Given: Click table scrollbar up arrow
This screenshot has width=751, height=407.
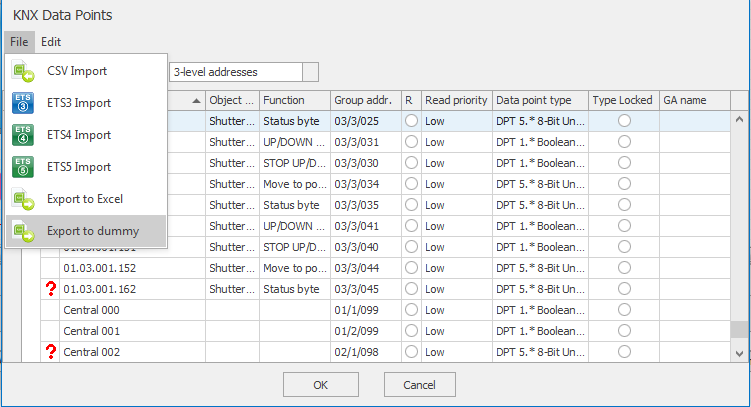Looking at the screenshot, I should (x=740, y=120).
